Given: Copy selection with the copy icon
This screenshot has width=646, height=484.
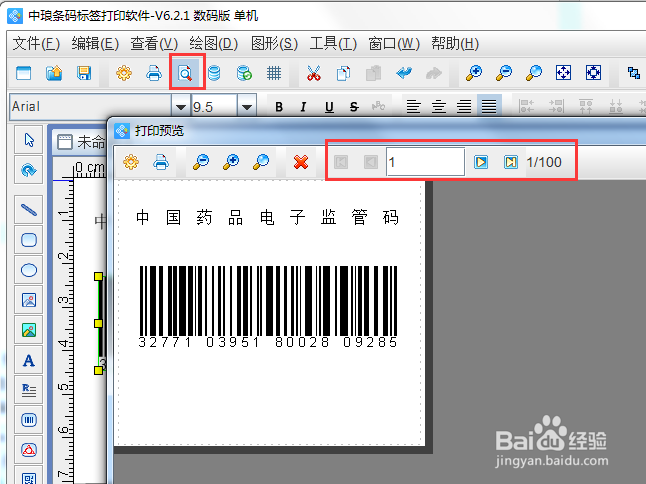Looking at the screenshot, I should pyautogui.click(x=343, y=73).
